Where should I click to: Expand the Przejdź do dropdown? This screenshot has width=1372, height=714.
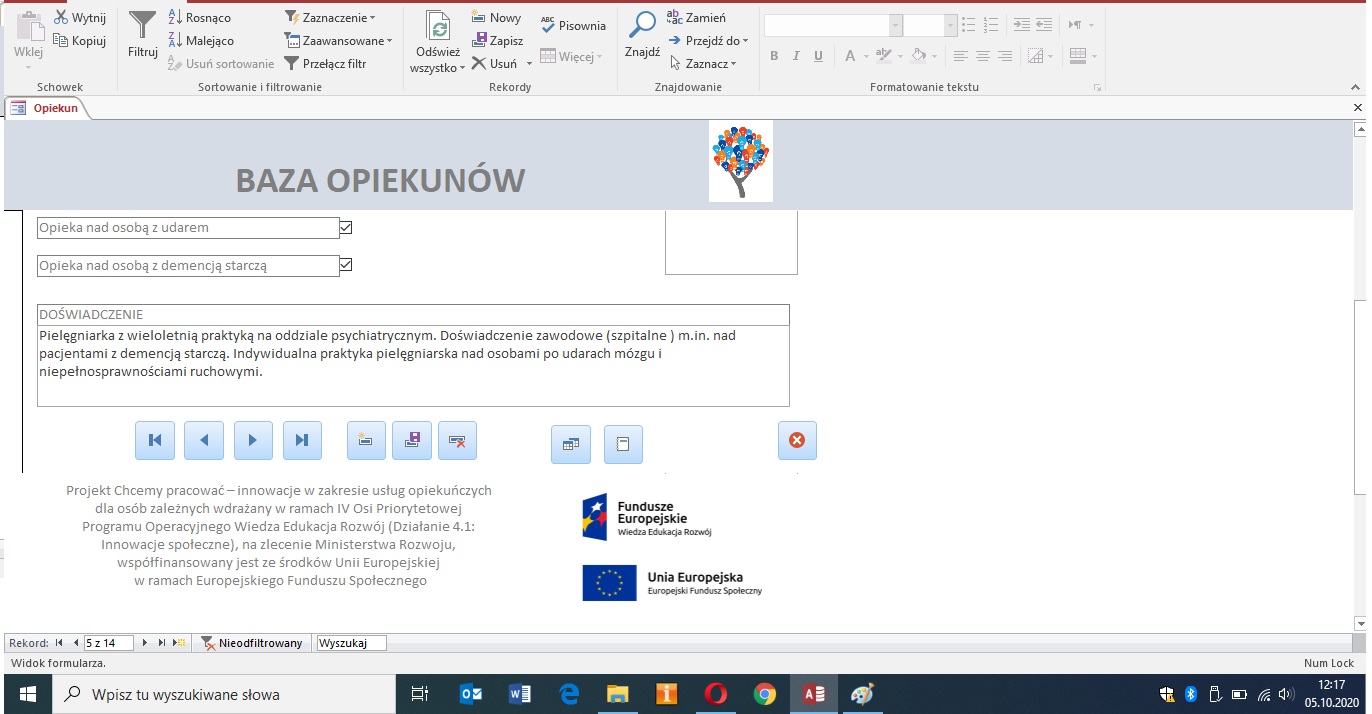708,41
